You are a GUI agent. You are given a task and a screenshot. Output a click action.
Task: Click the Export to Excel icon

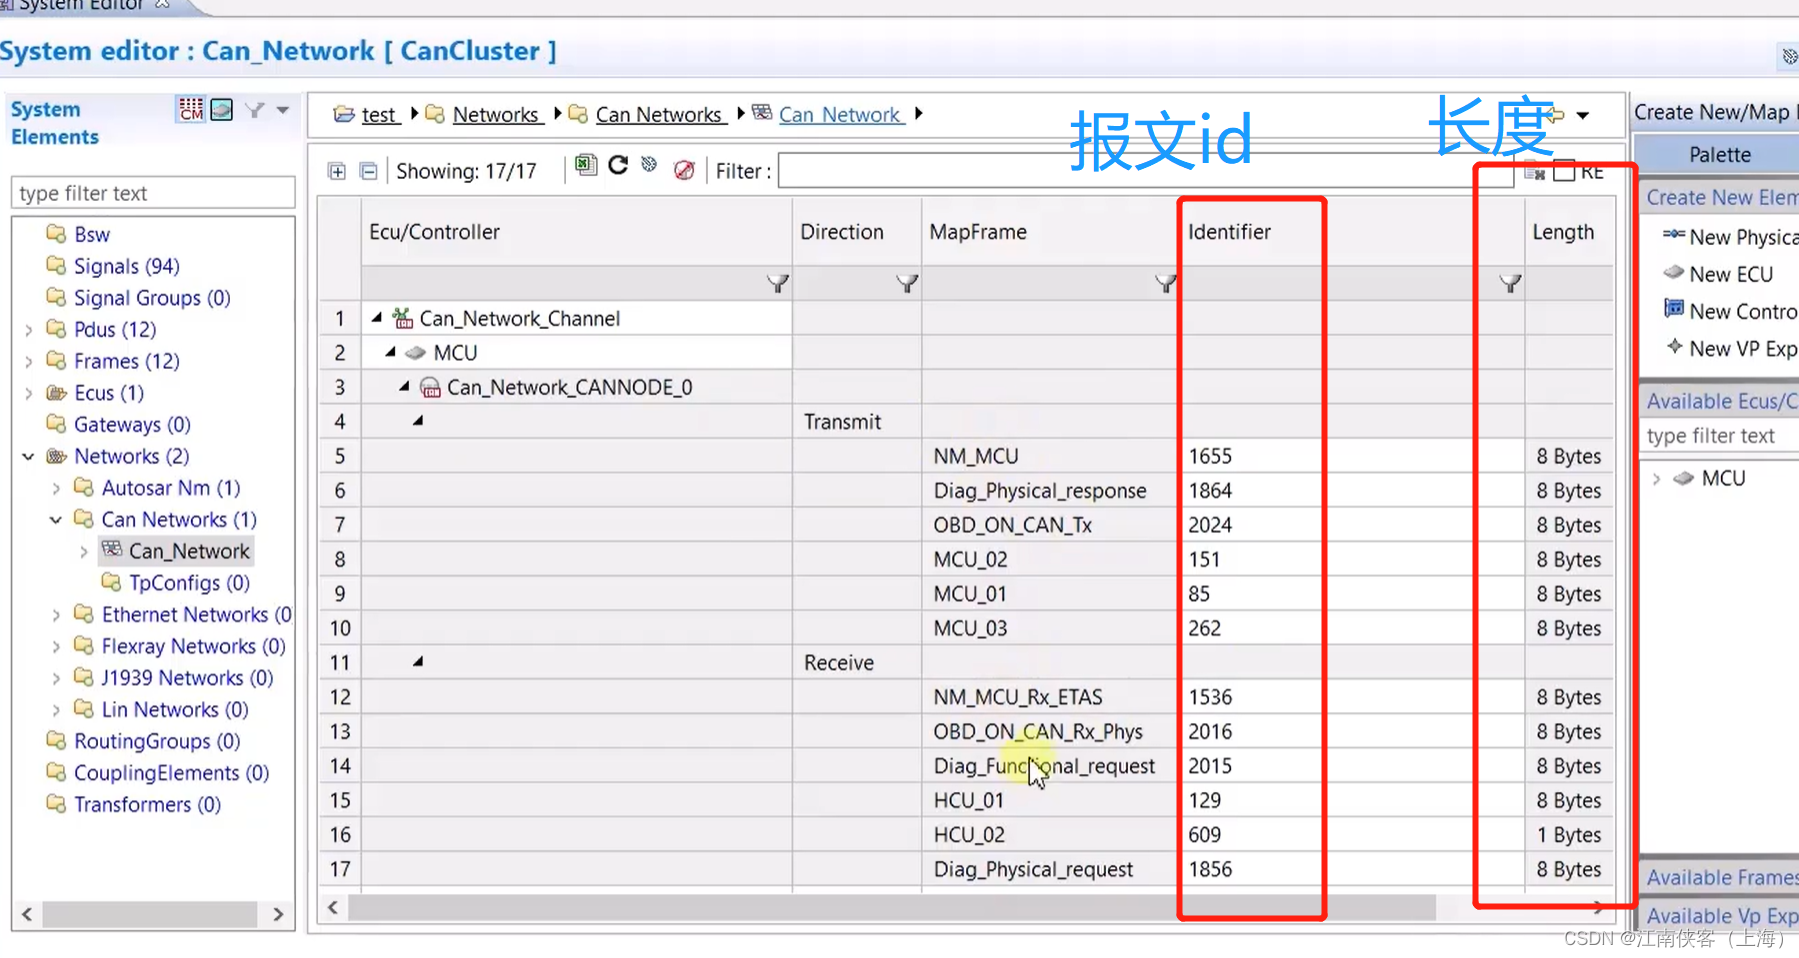point(586,165)
